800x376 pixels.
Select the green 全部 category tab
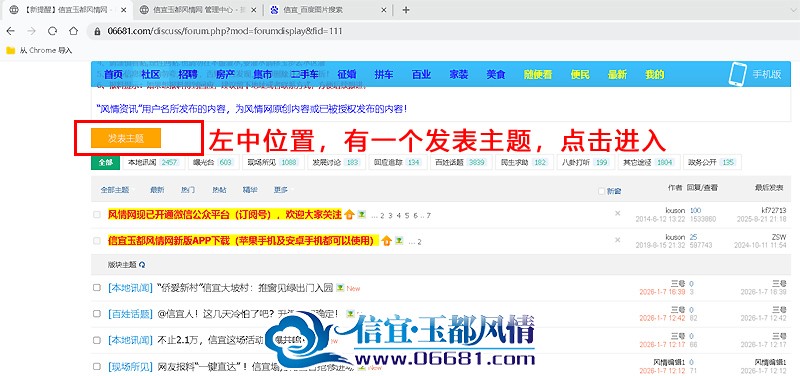[x=106, y=162]
